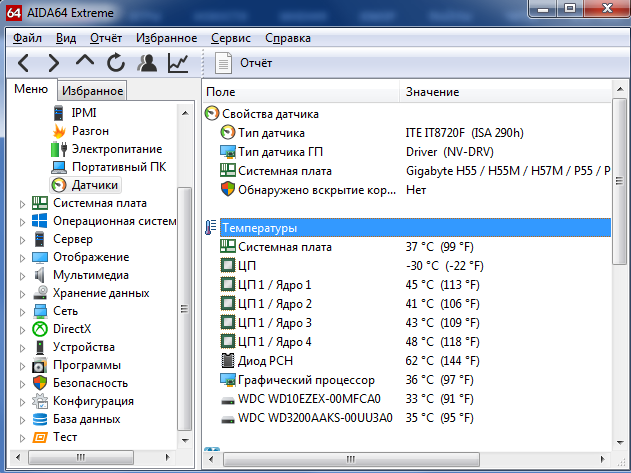Open the graph chart toolbar icon
Screen dimensions: 631x473
click(178, 63)
